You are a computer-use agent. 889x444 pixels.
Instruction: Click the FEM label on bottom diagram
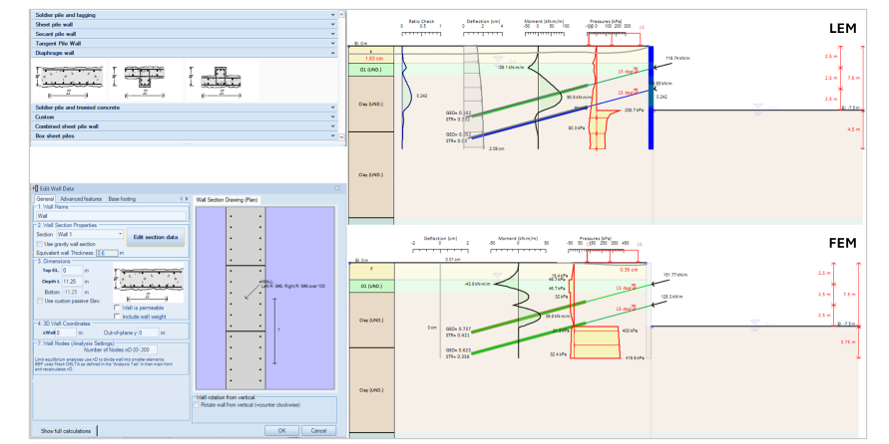tap(843, 244)
